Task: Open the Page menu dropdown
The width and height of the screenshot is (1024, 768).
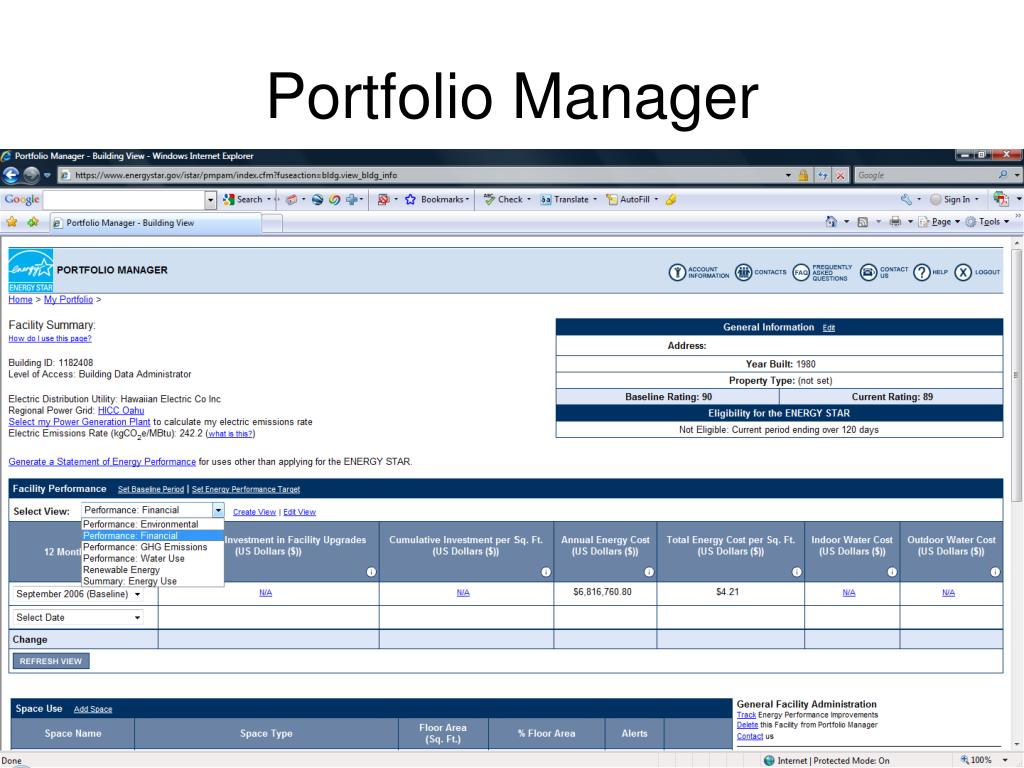Action: coord(940,222)
